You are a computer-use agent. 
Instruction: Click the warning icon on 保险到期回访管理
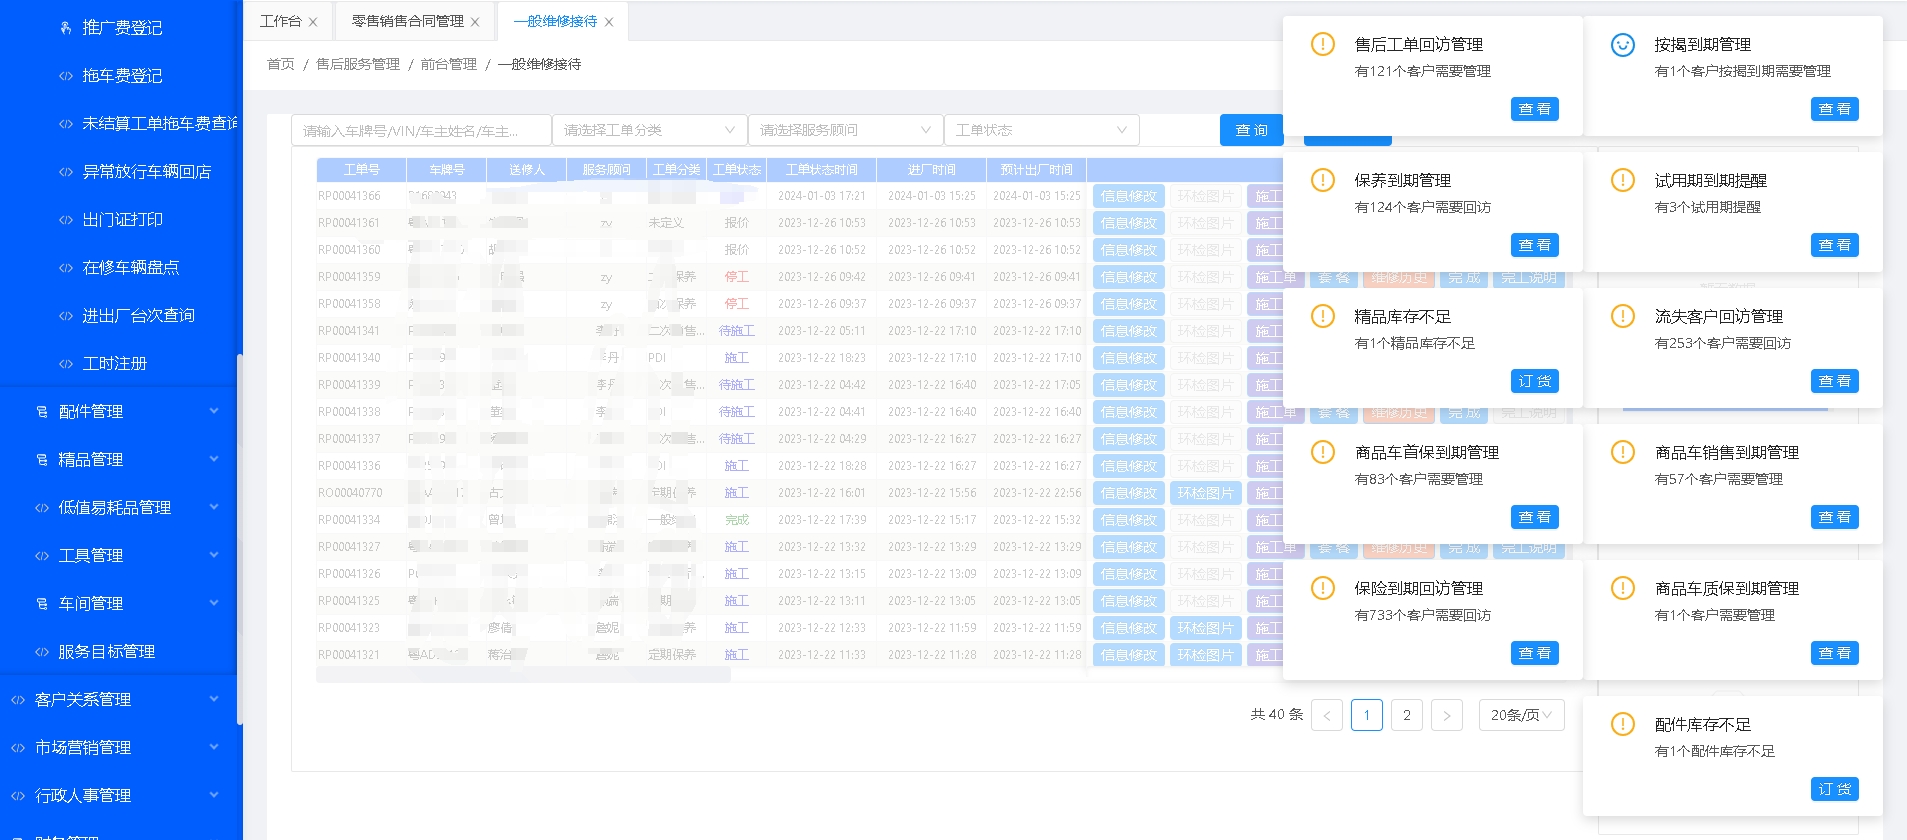tap(1323, 588)
